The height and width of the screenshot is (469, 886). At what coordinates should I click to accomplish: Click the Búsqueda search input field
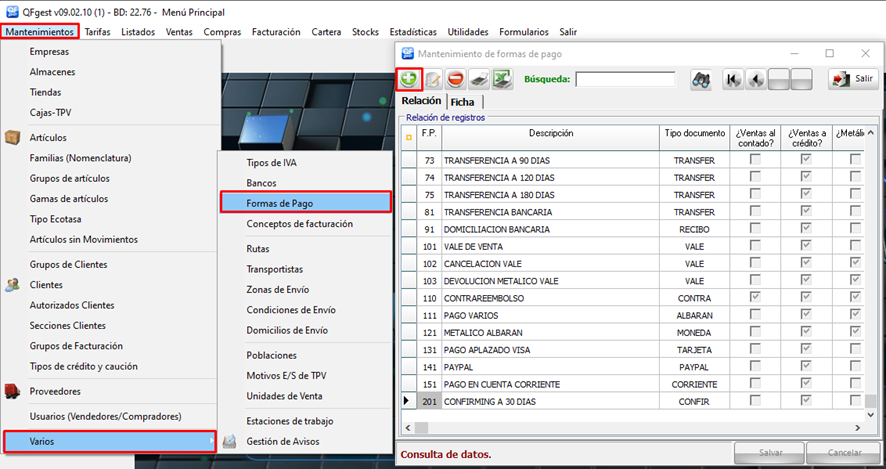tap(625, 79)
